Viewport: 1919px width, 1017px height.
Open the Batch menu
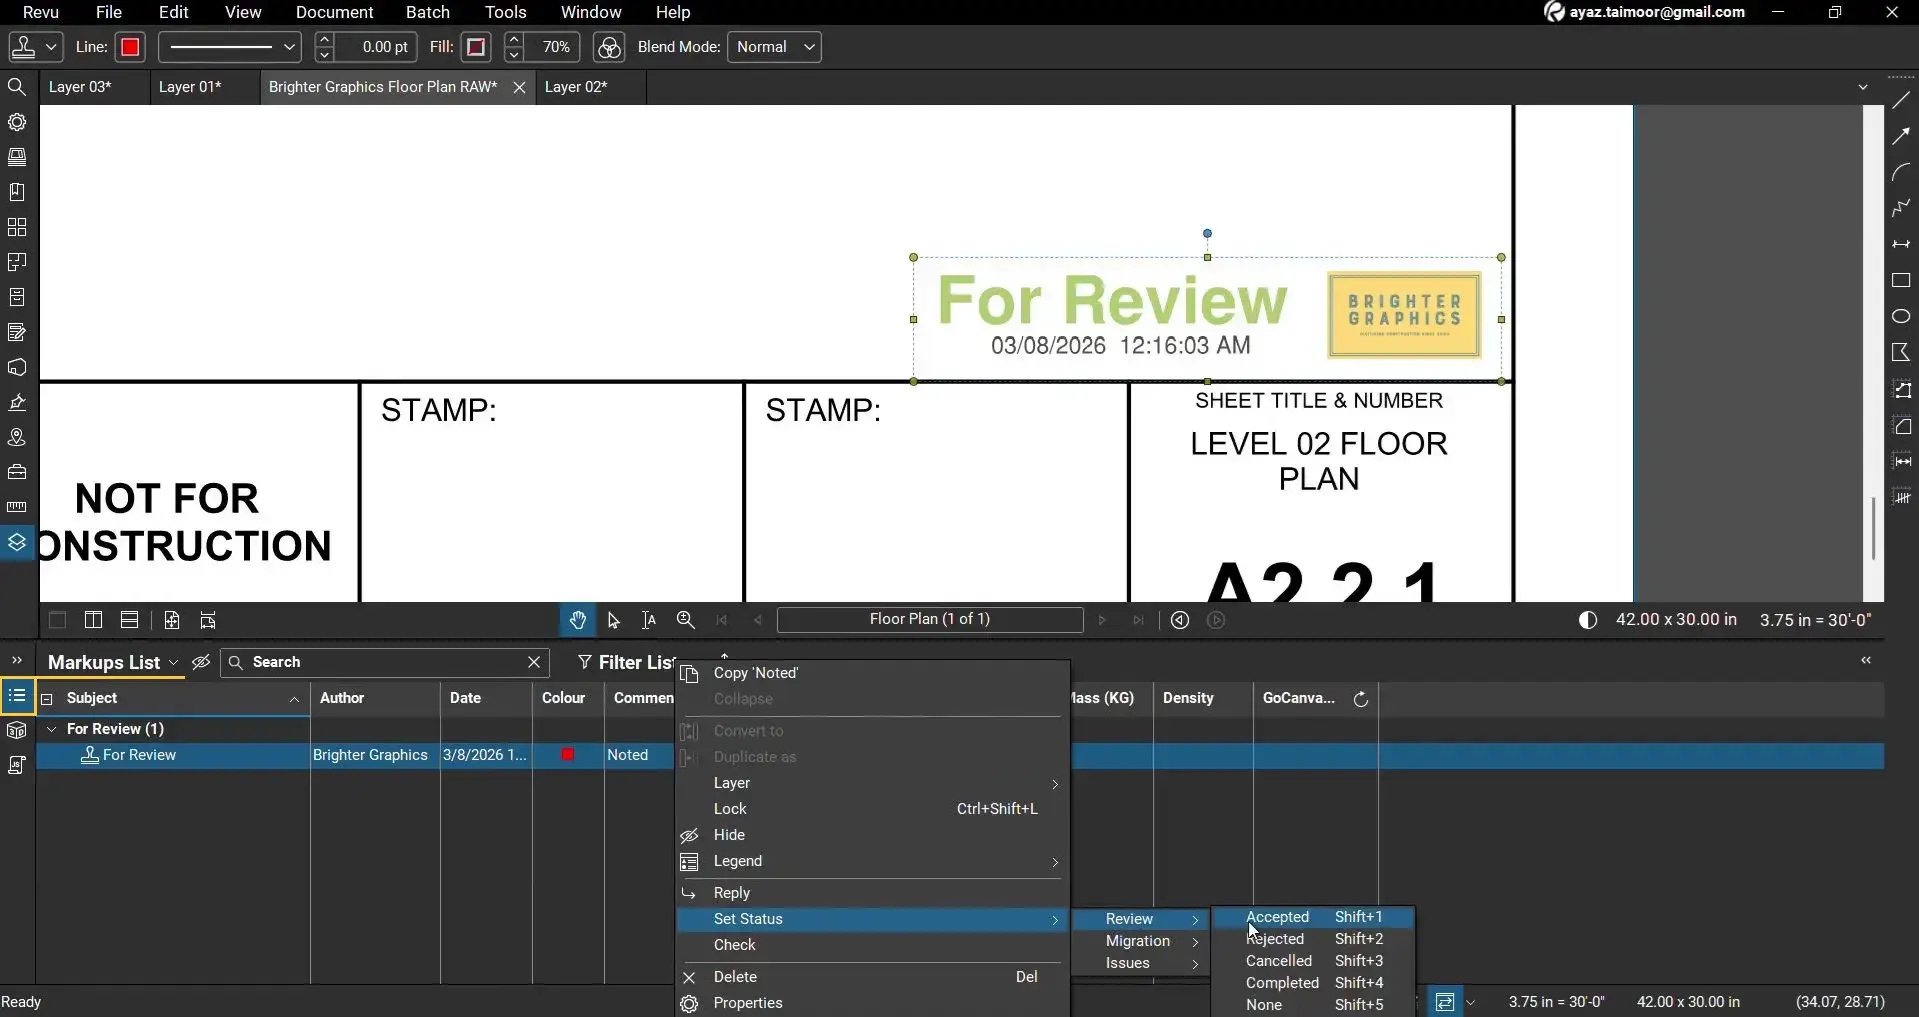click(x=427, y=12)
